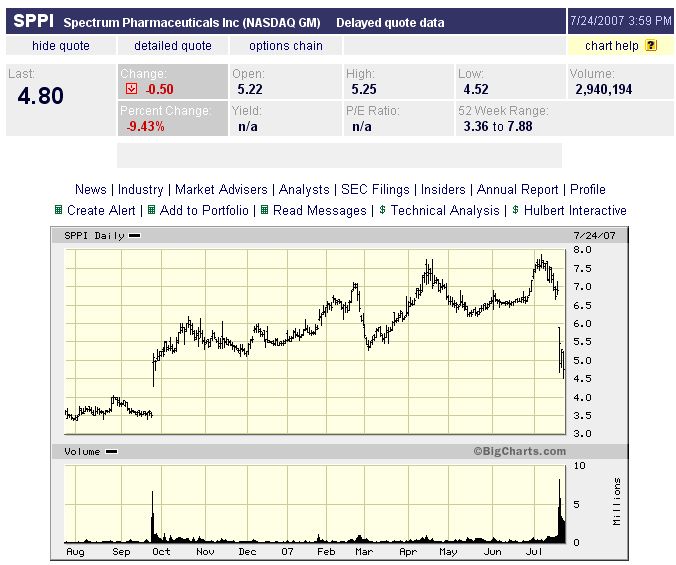View the Analysts page
The width and height of the screenshot is (676, 565).
[304, 189]
